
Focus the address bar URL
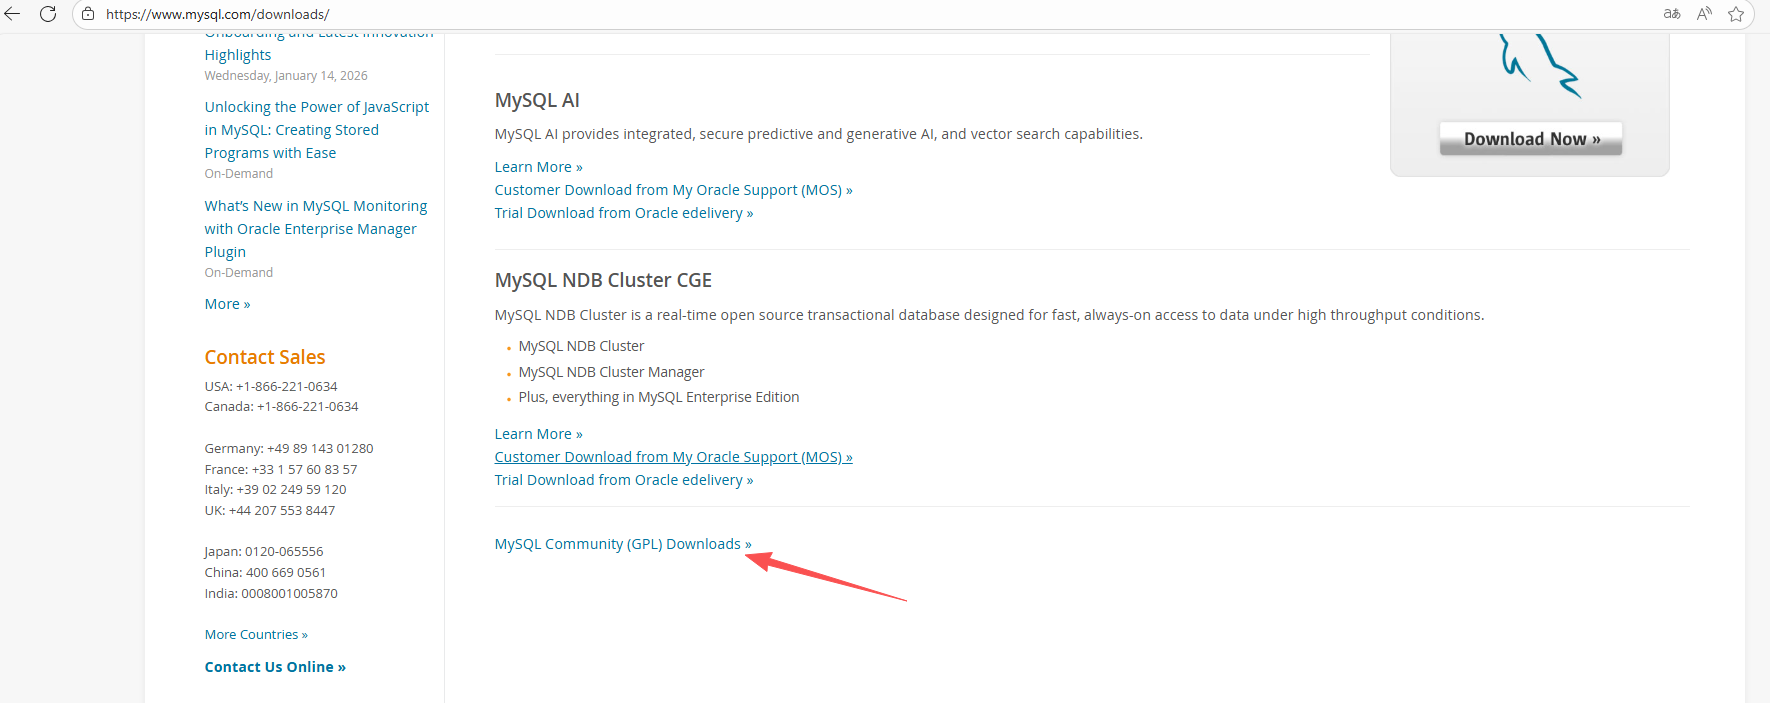click(x=217, y=15)
